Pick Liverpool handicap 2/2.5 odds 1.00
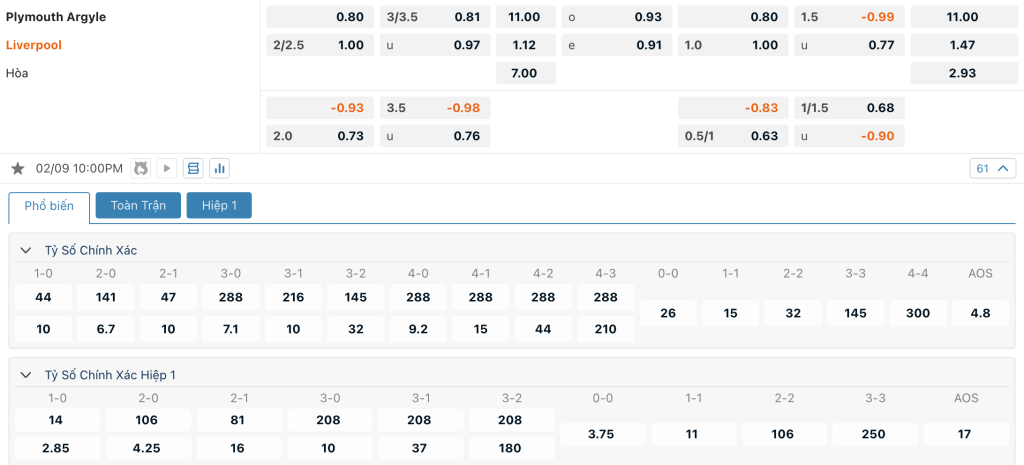1024x465 pixels. click(320, 45)
